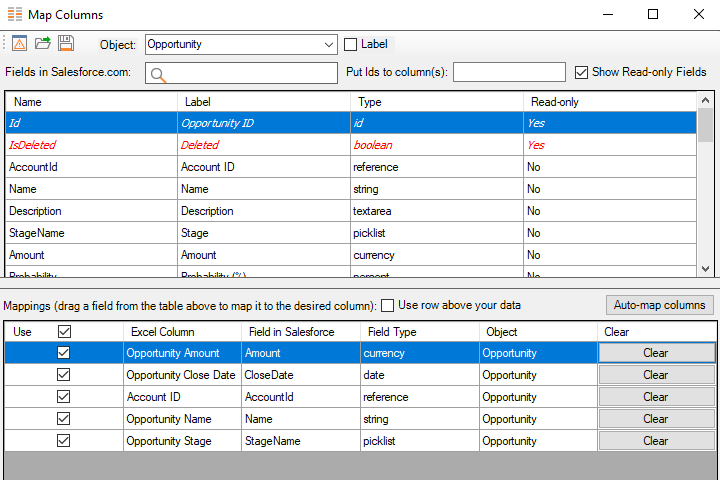Screen dimensions: 720x480
Task: Close the Map Columns window
Action: (x=698, y=14)
